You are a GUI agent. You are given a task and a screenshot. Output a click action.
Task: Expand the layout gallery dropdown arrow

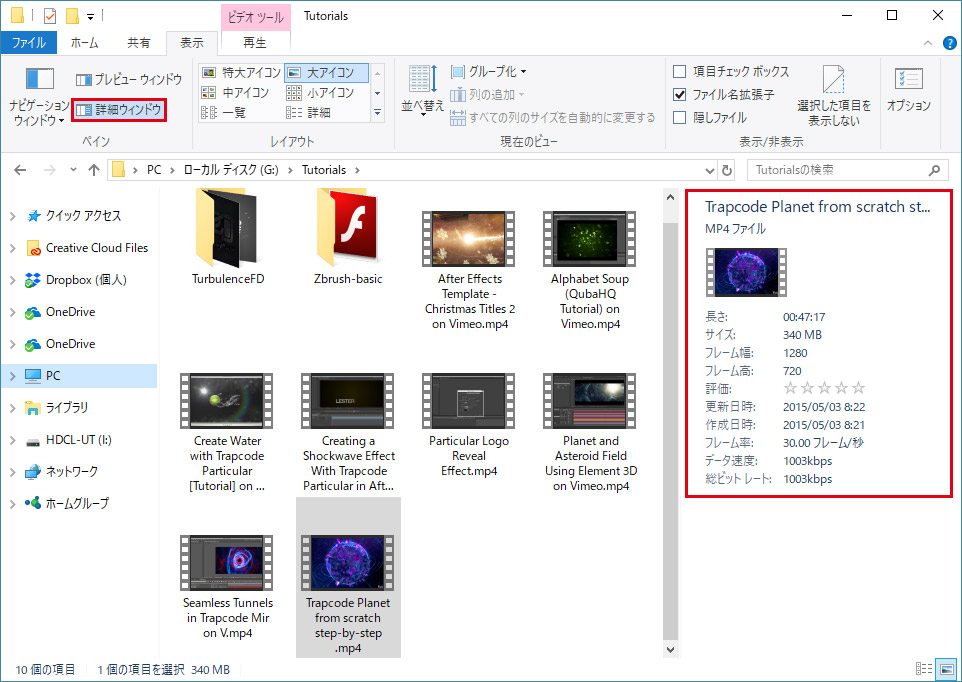click(x=377, y=113)
